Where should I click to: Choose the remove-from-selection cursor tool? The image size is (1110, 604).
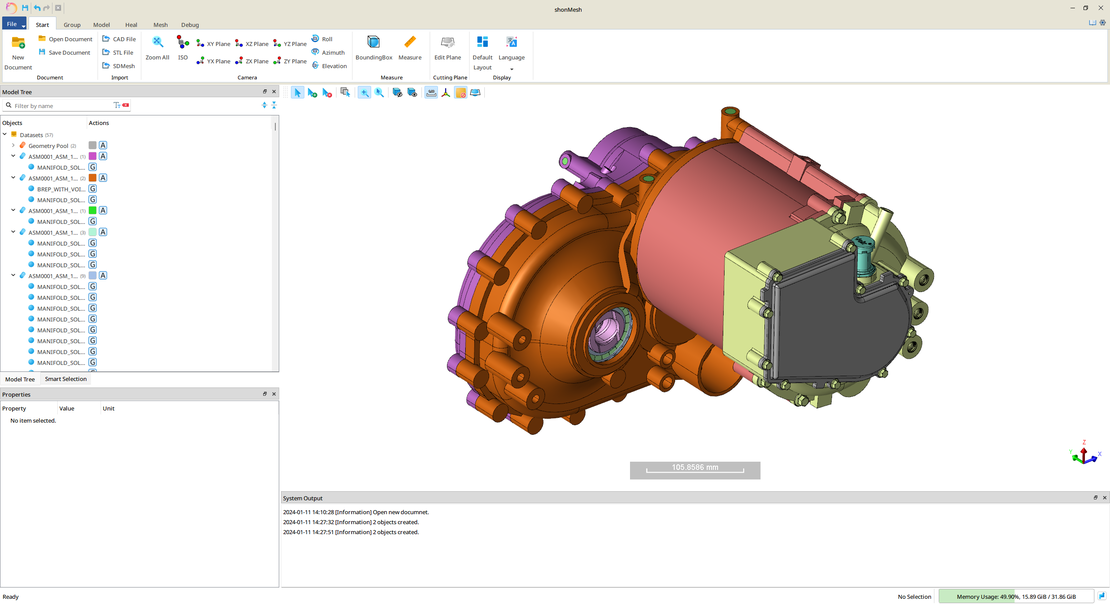pos(327,93)
